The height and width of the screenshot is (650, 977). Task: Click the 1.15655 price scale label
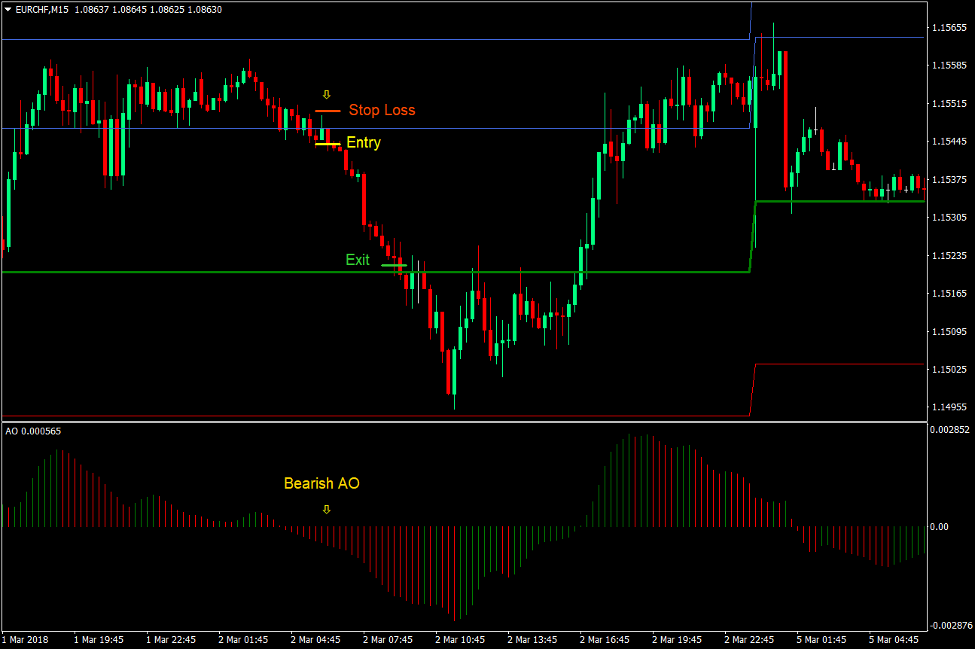[x=947, y=28]
